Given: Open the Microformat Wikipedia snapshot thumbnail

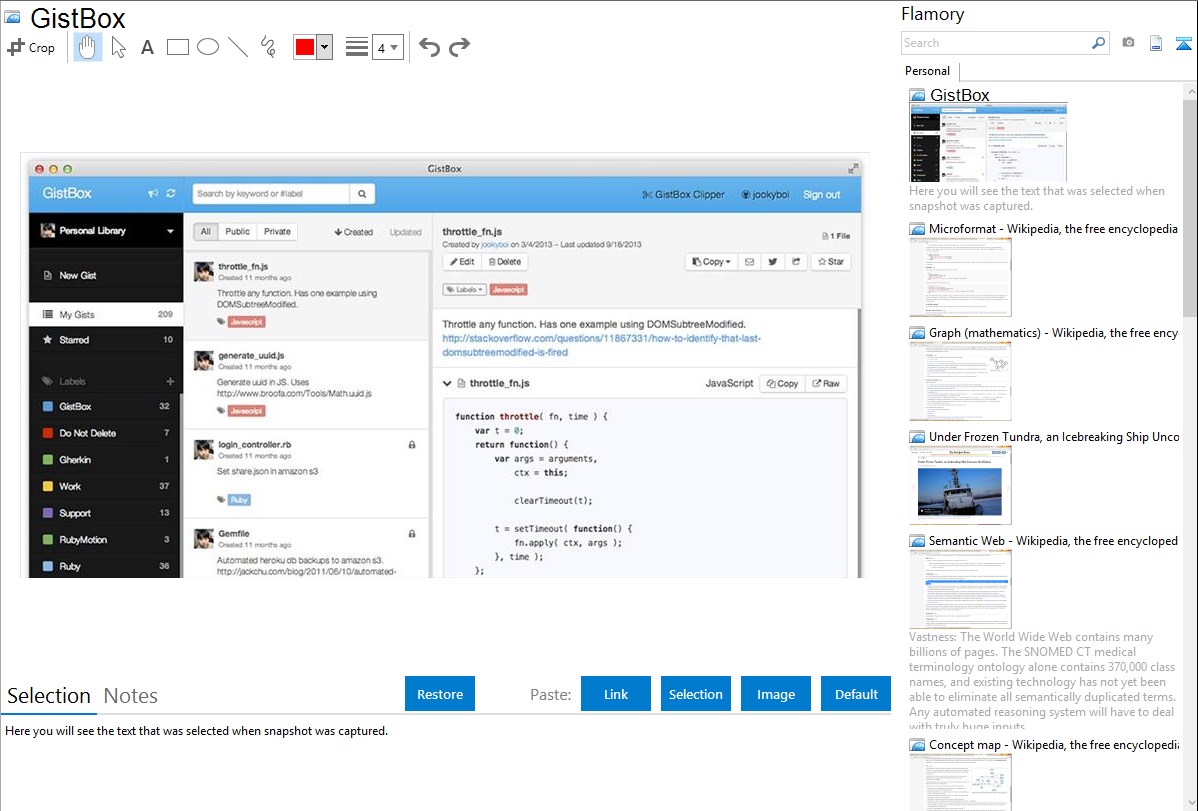Looking at the screenshot, I should coord(960,277).
